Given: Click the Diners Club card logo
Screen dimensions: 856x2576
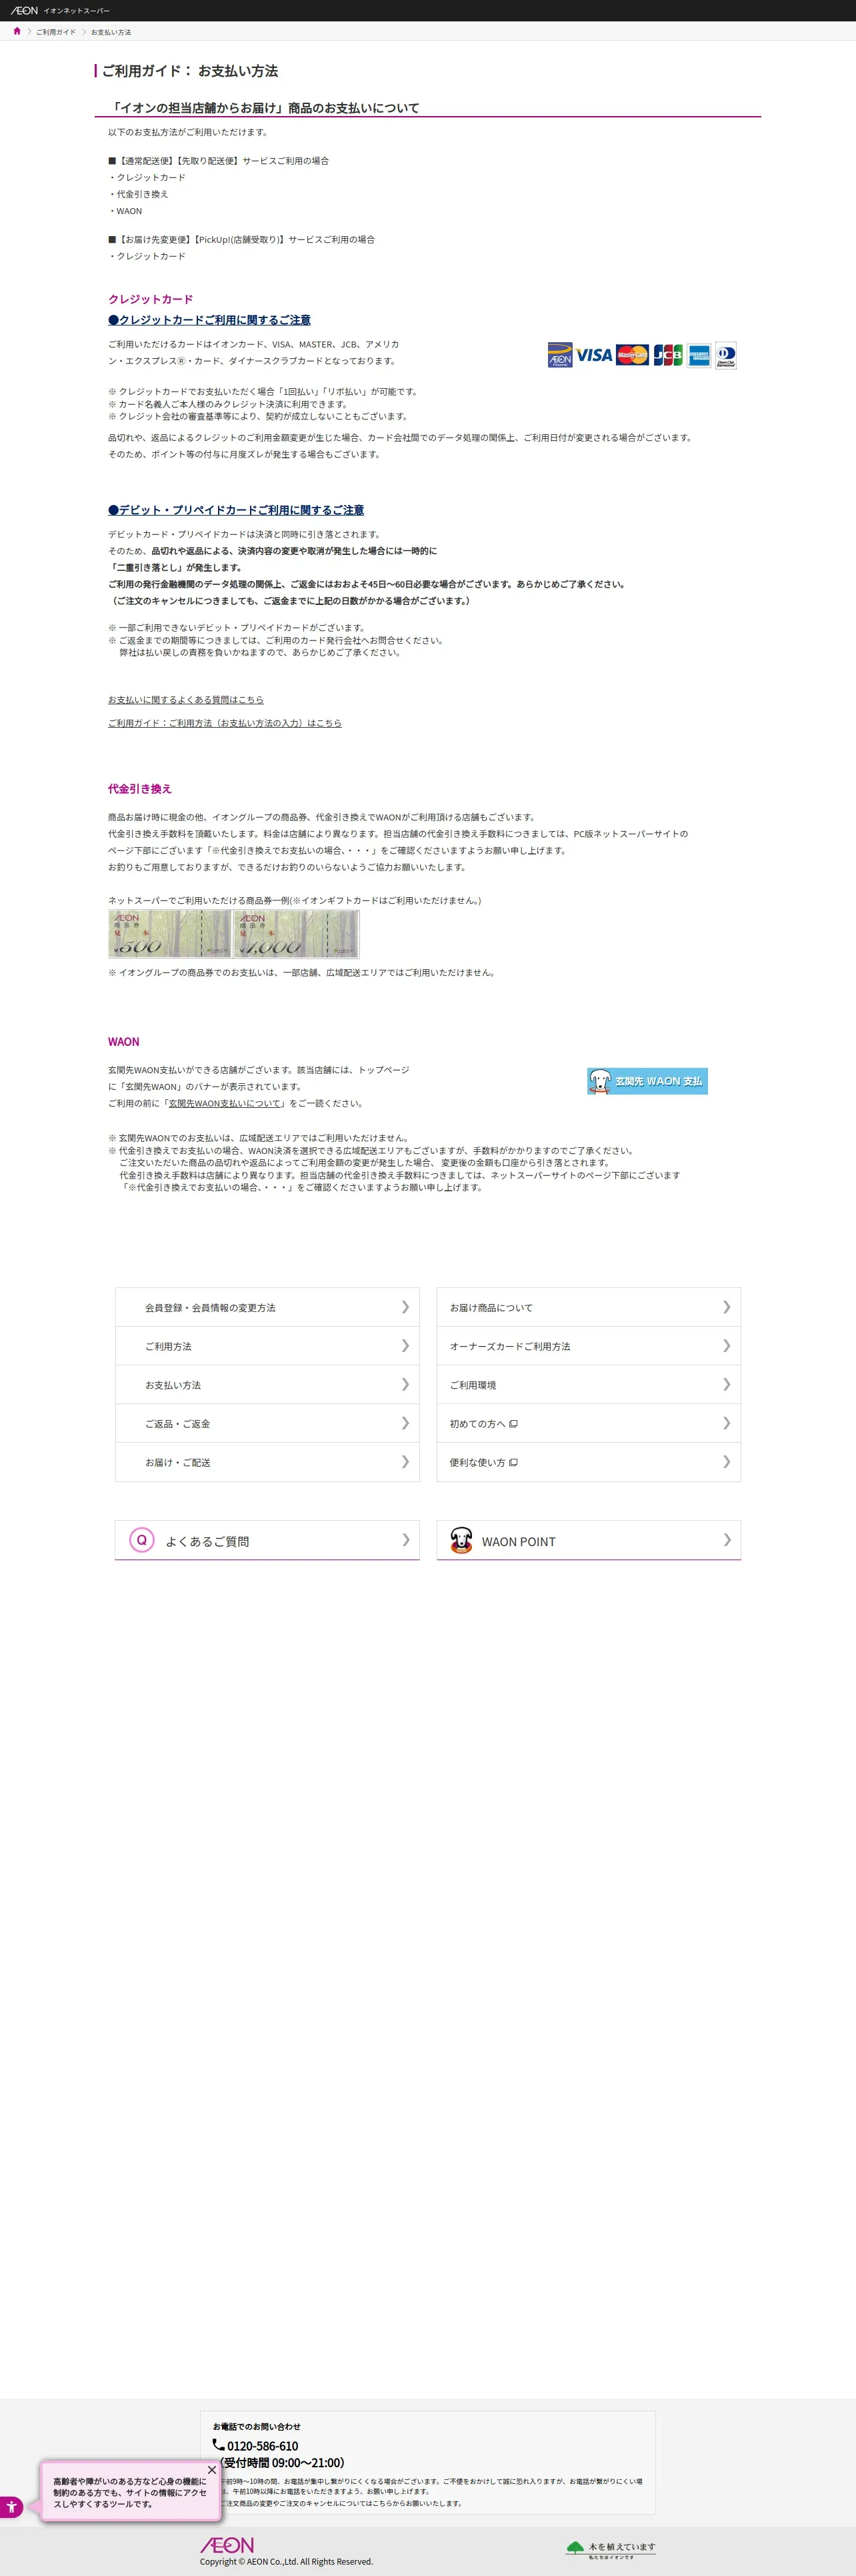Looking at the screenshot, I should [x=726, y=355].
